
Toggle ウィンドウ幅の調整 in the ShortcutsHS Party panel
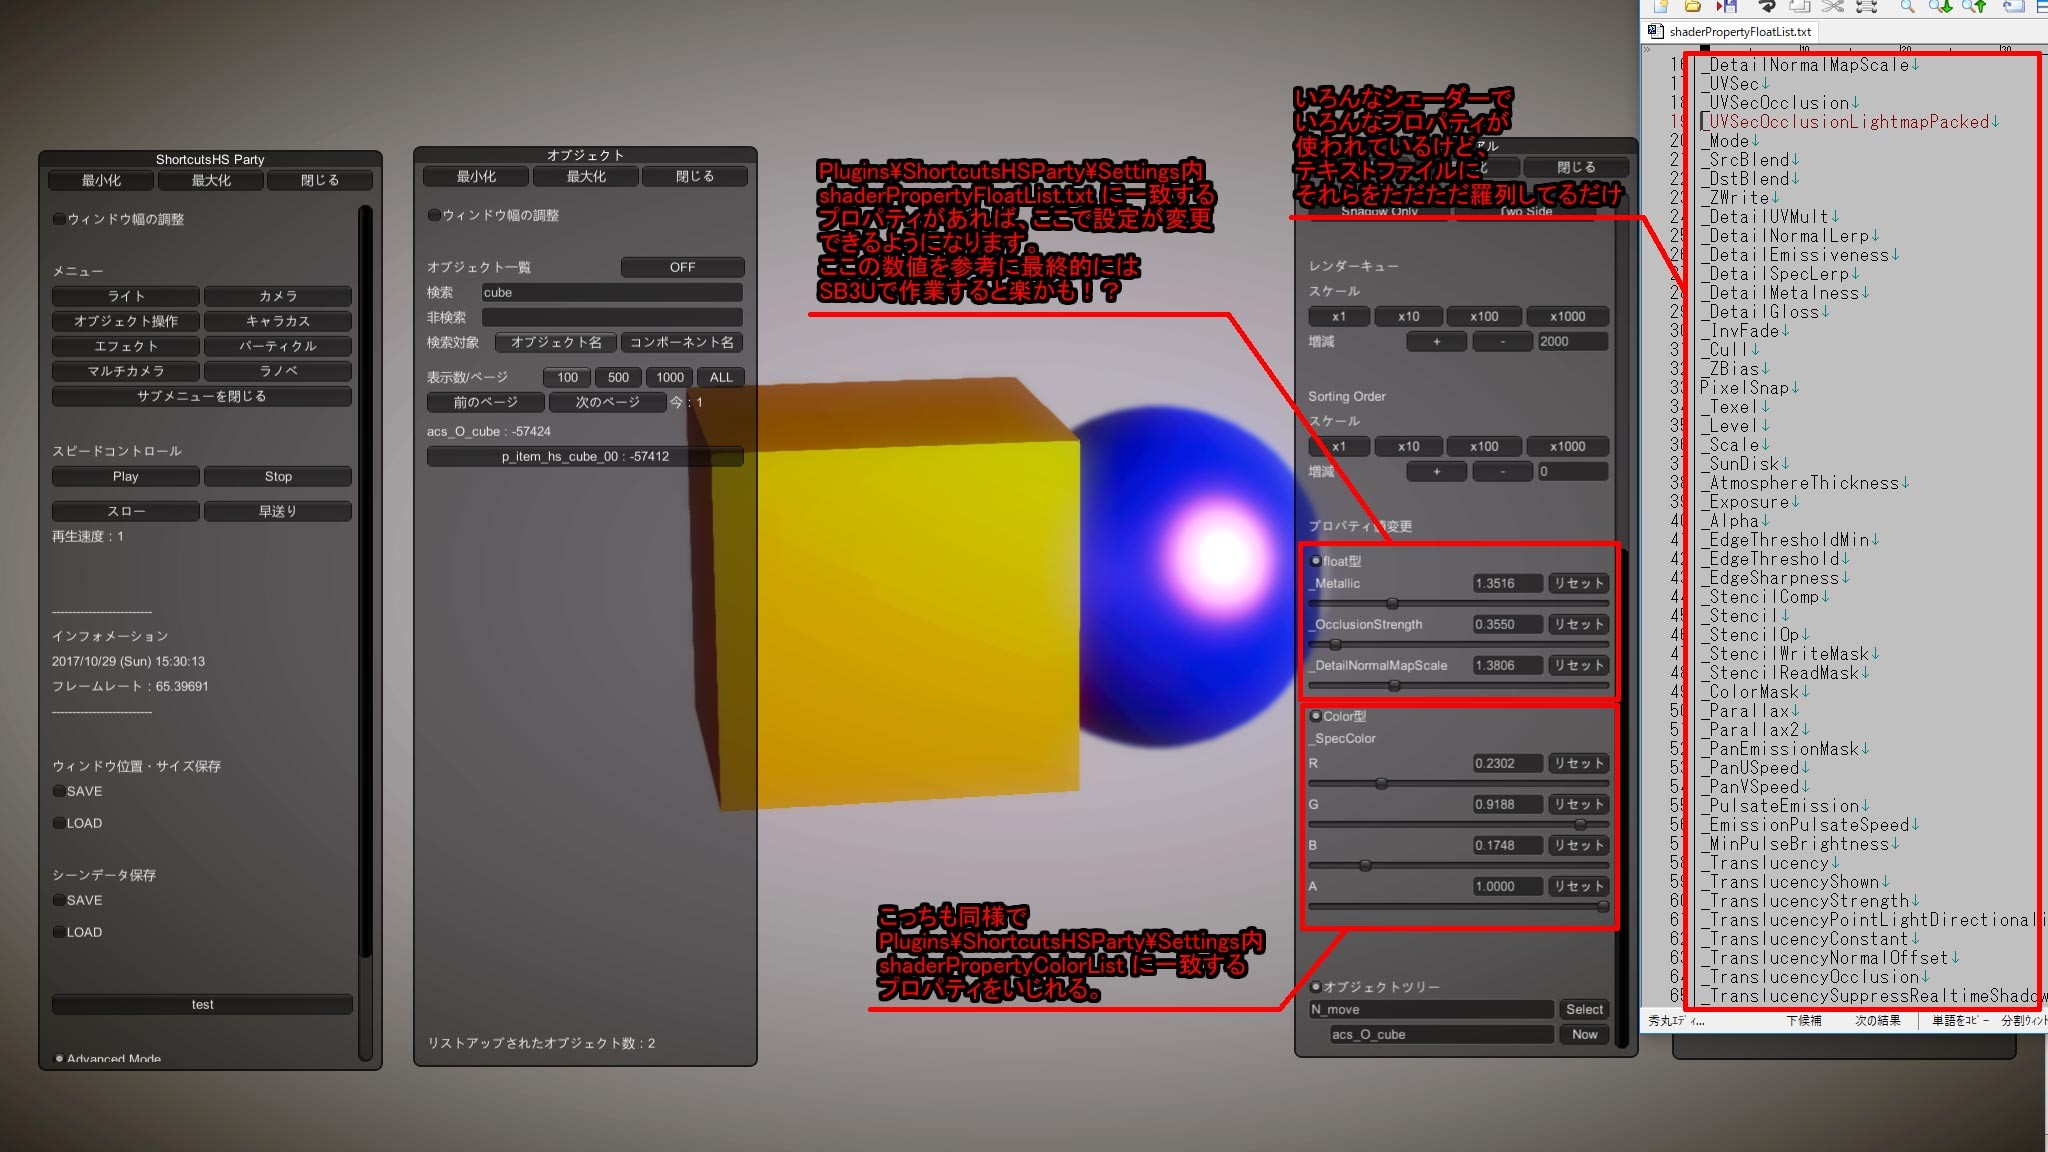(x=59, y=219)
